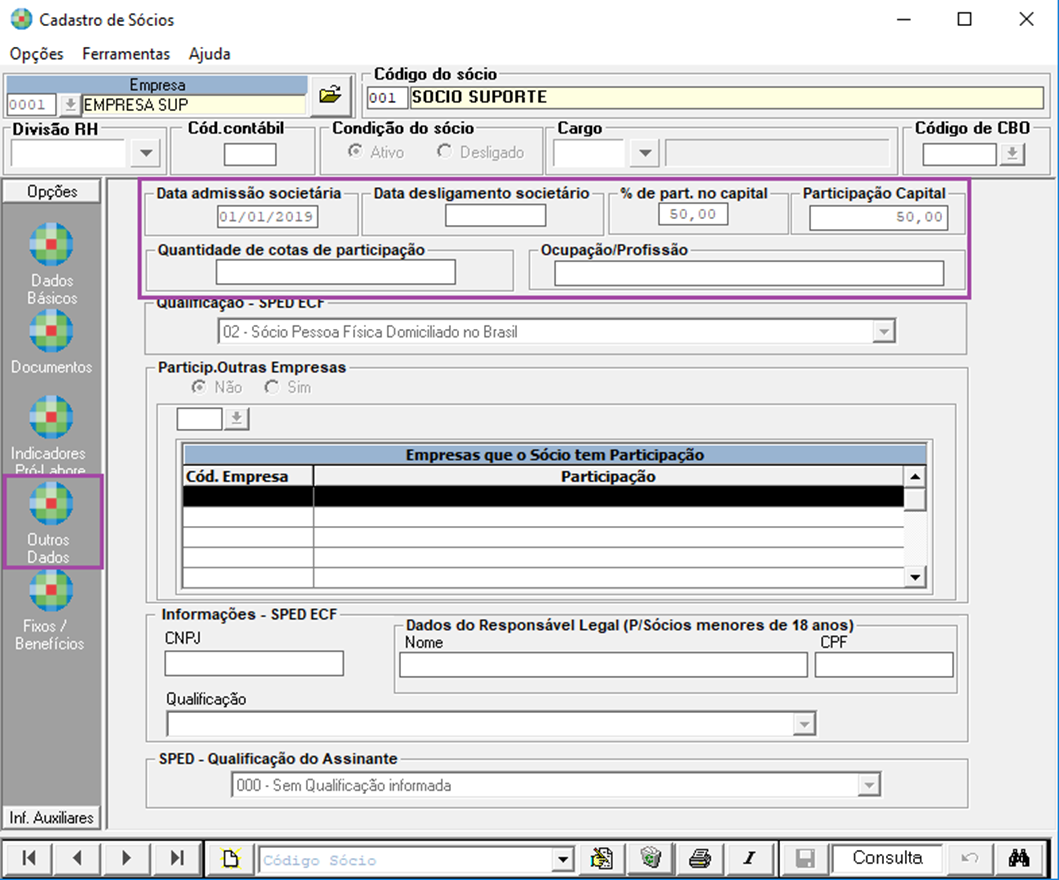The height and width of the screenshot is (880, 1059).
Task: Click CNPJ input field
Action: pos(254,663)
